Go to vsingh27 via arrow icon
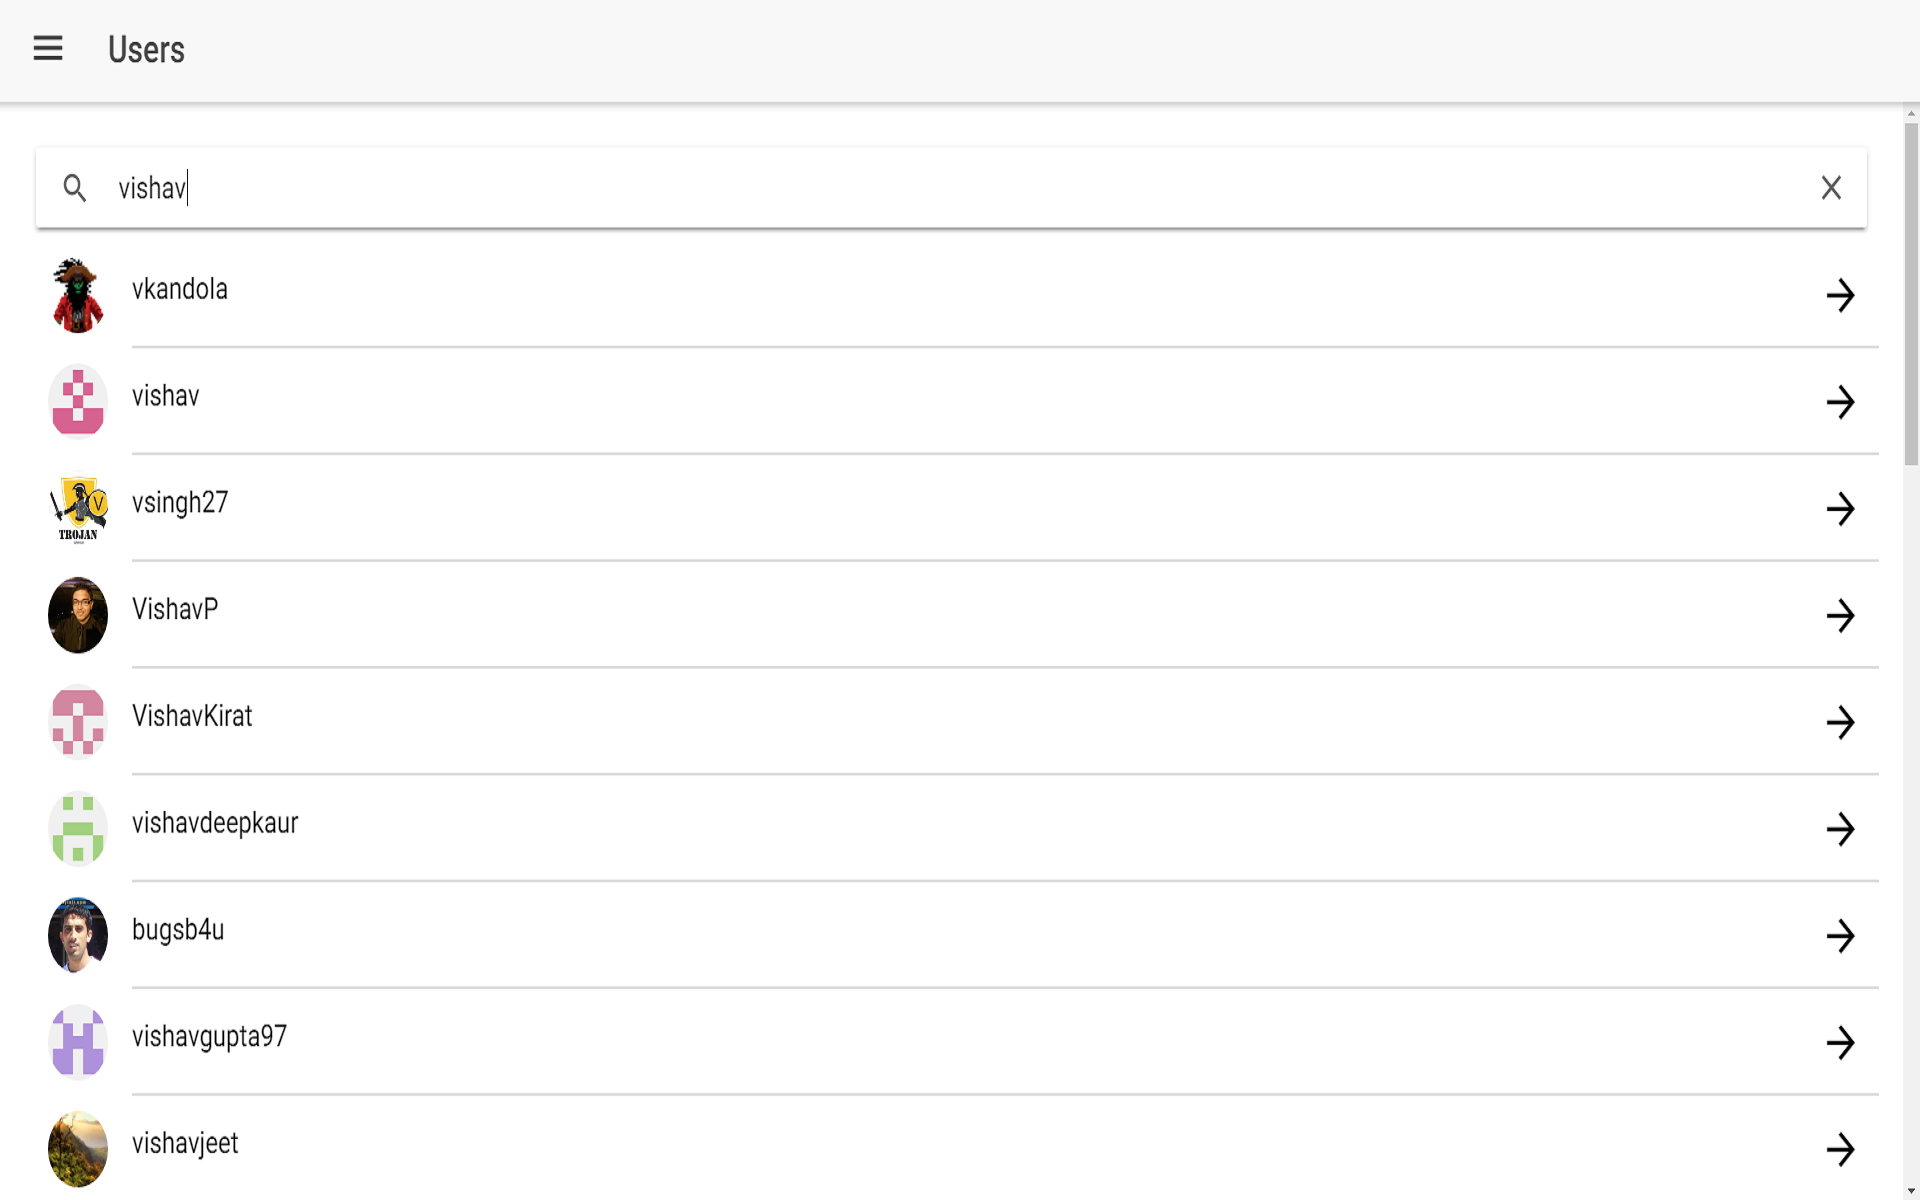Viewport: 1920px width, 1200px height. (1840, 509)
